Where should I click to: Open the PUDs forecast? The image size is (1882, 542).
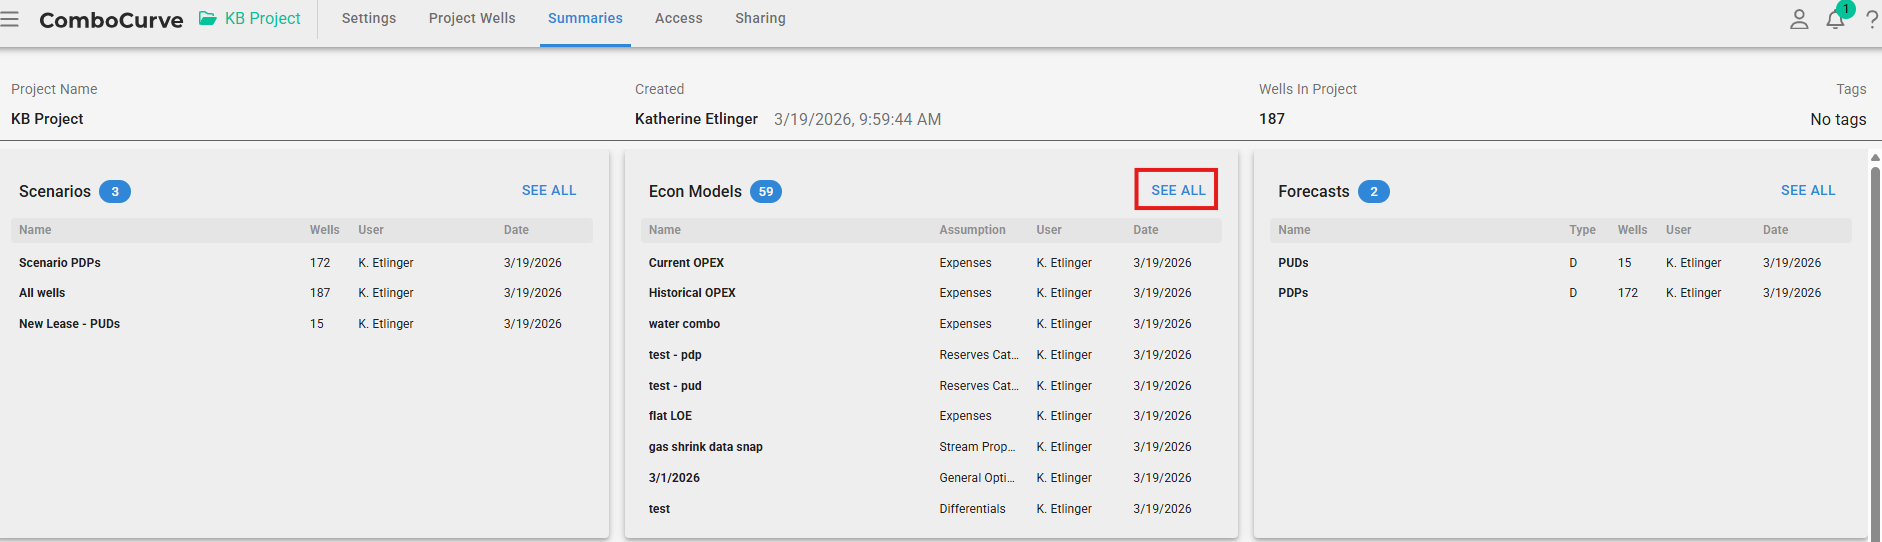pos(1293,263)
